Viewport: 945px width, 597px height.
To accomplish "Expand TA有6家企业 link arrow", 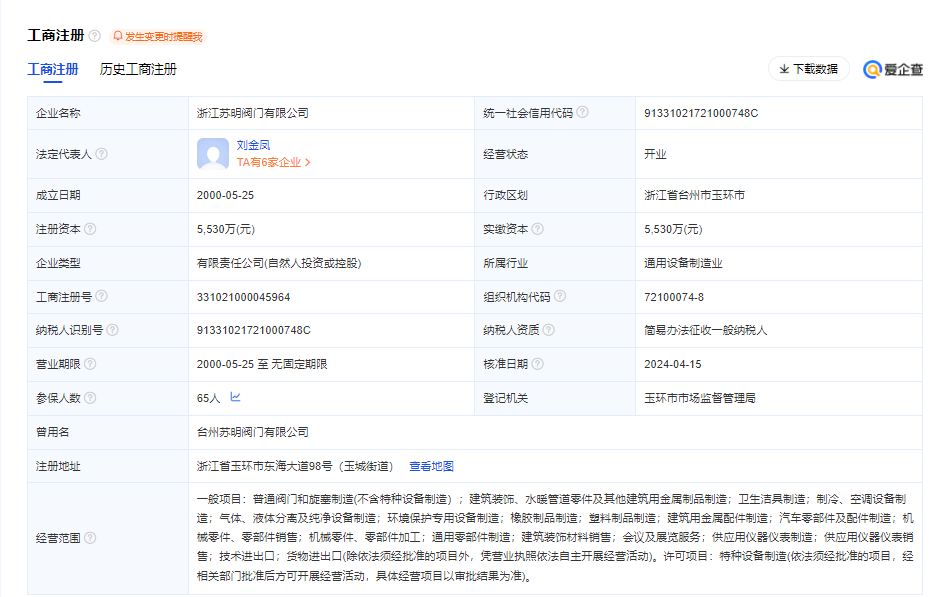I will pyautogui.click(x=308, y=162).
